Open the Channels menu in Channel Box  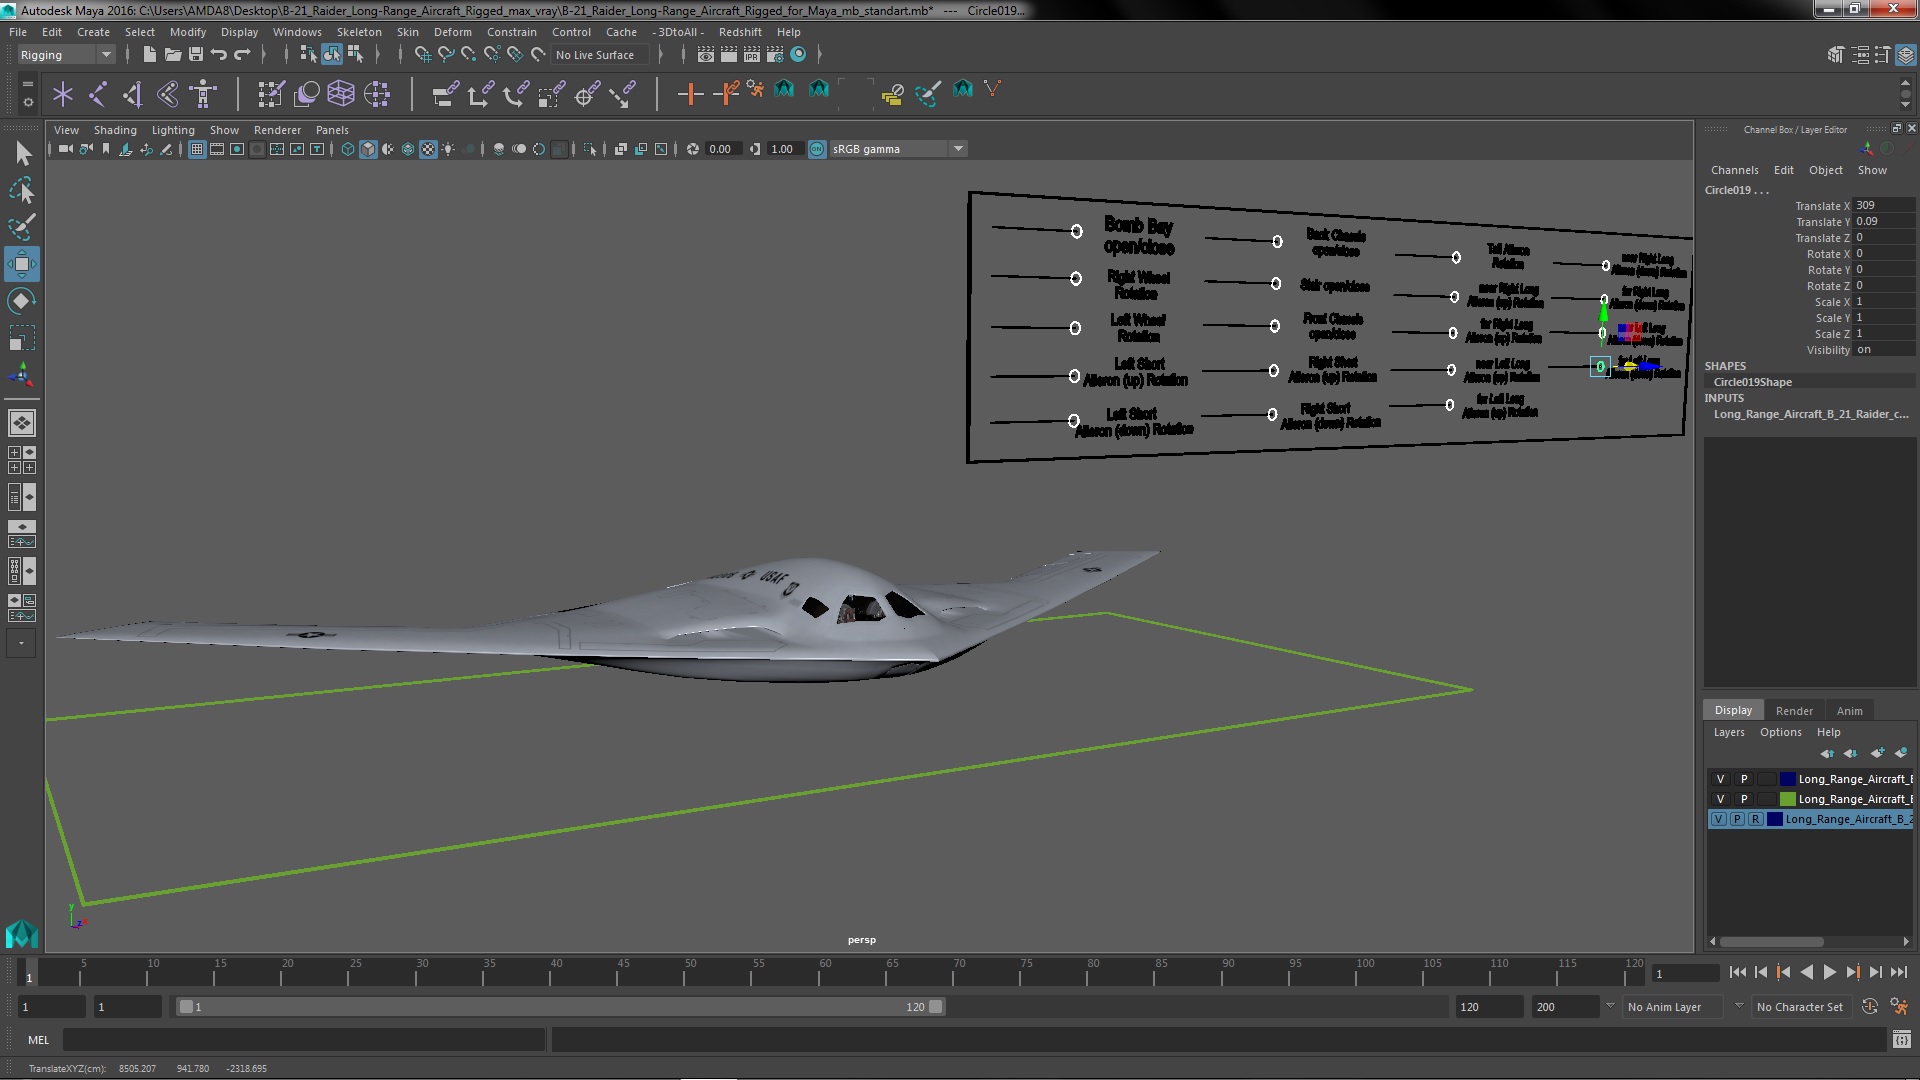(x=1734, y=170)
